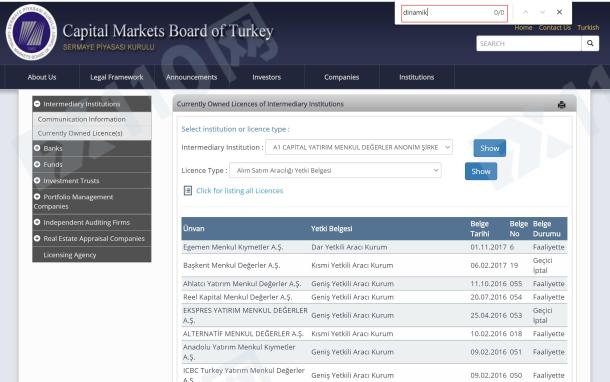Click the document icon beside listing all Licences
This screenshot has height=382, width=610.
(x=188, y=191)
